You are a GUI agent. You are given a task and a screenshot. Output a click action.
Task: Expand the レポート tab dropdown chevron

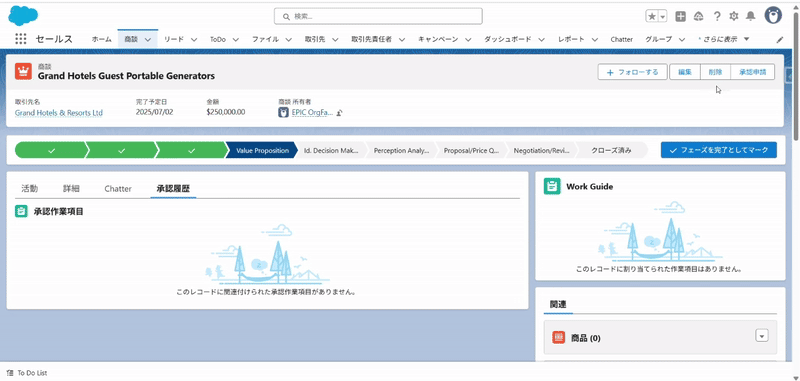(595, 39)
